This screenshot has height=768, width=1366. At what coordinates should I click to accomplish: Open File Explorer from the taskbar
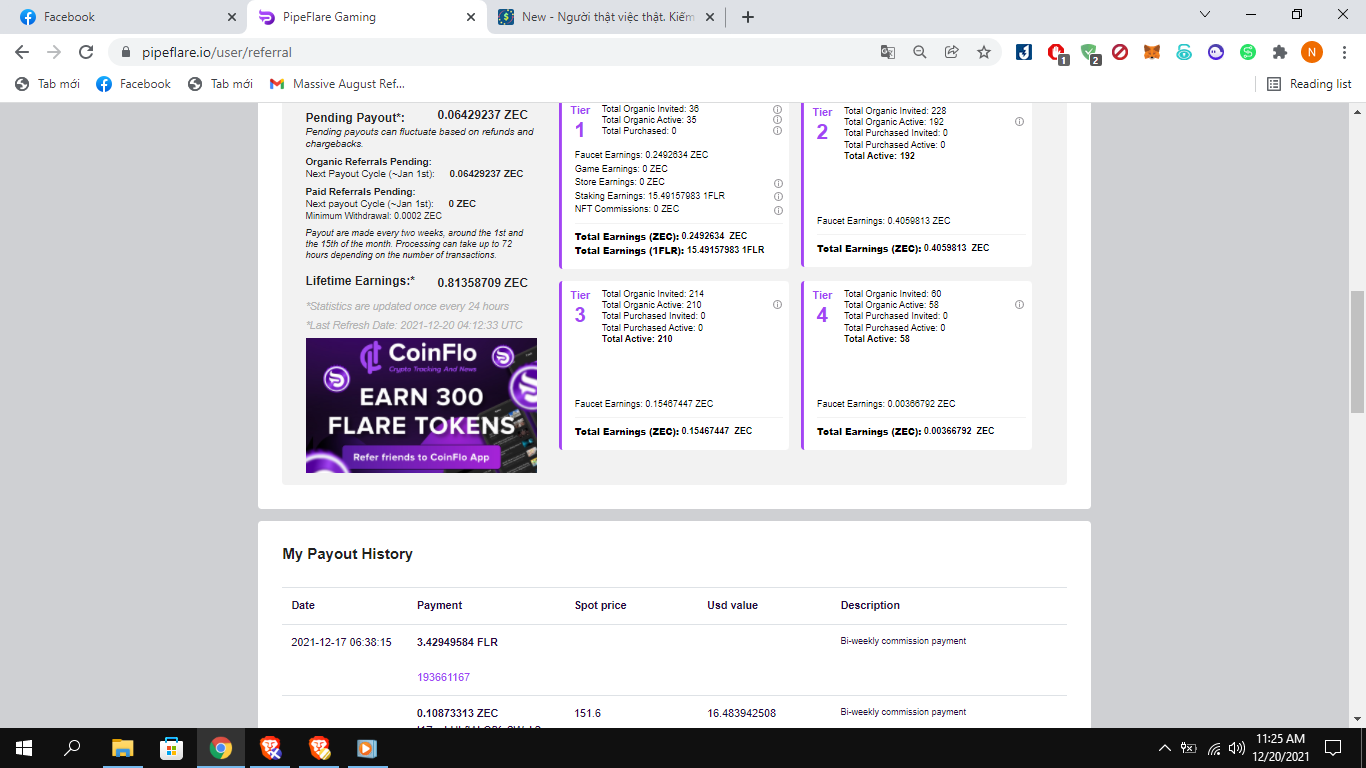tap(122, 748)
